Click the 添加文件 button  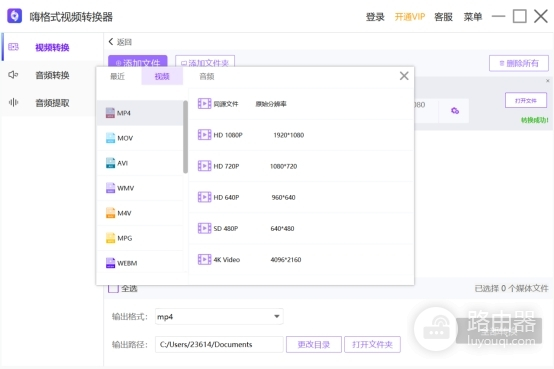point(138,61)
